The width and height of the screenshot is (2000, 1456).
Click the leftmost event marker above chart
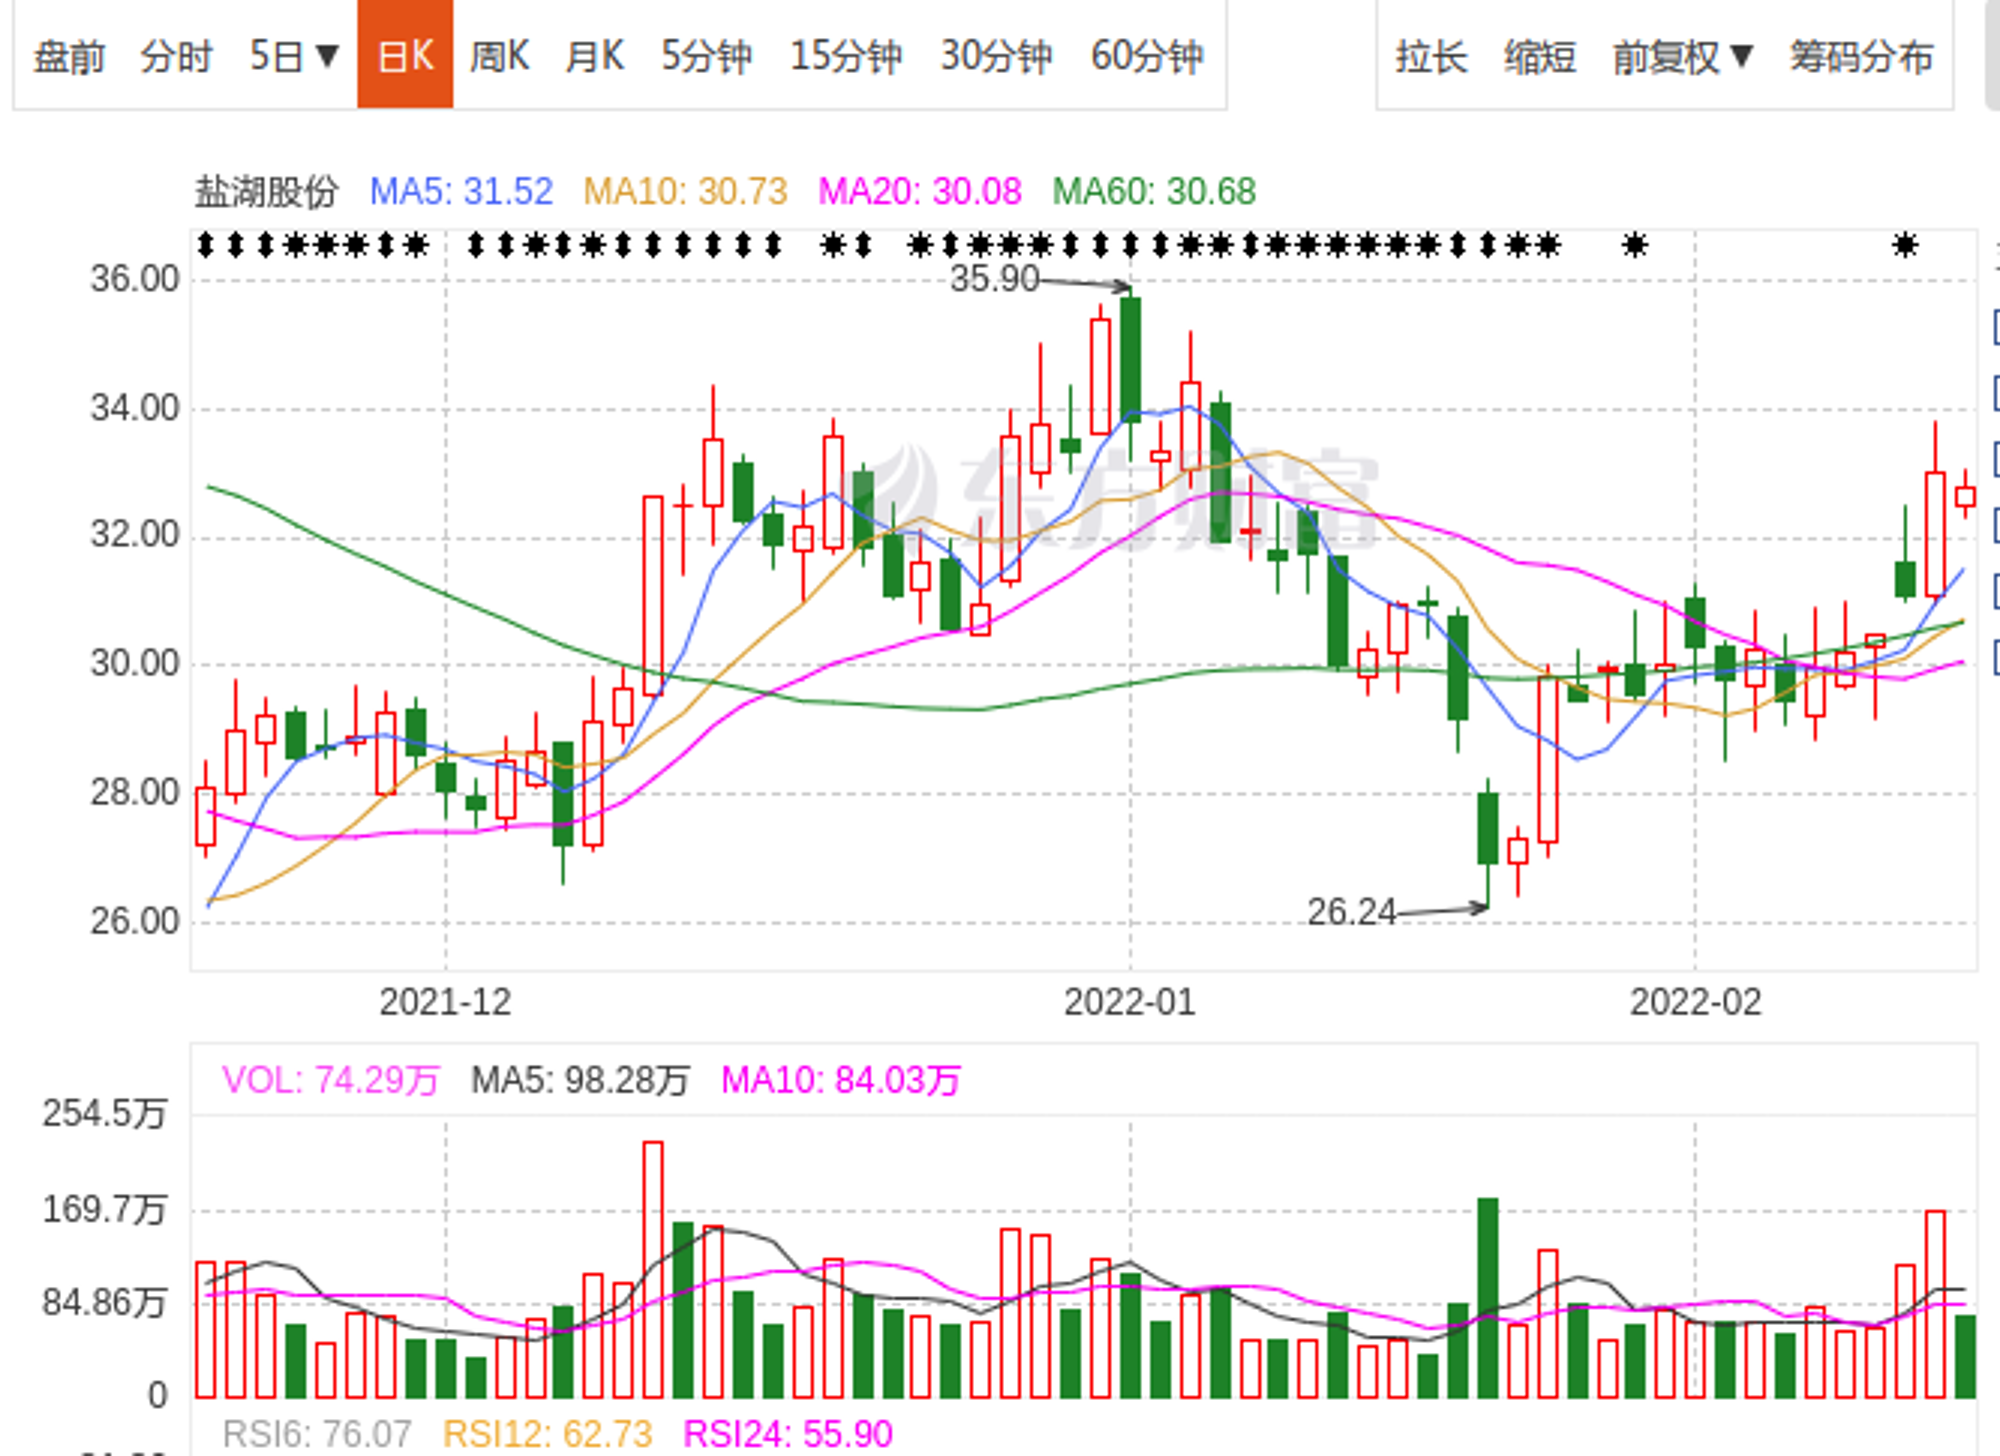(206, 245)
